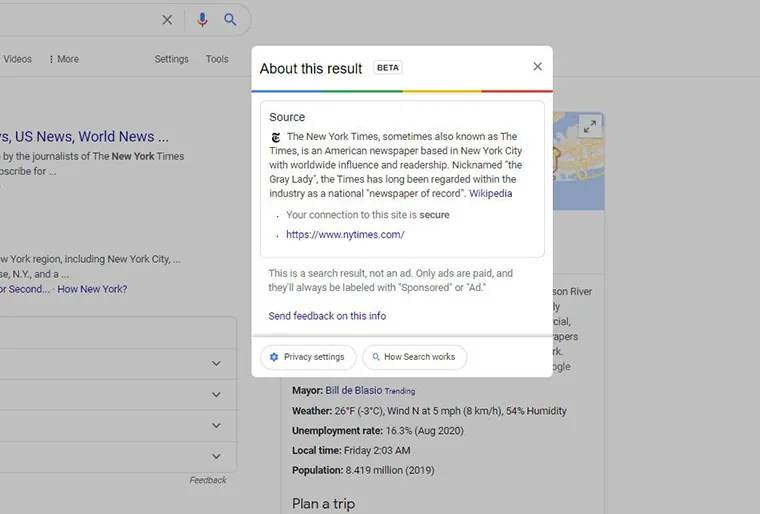Click the Source heading in dialog
The image size is (760, 514).
tap(287, 117)
